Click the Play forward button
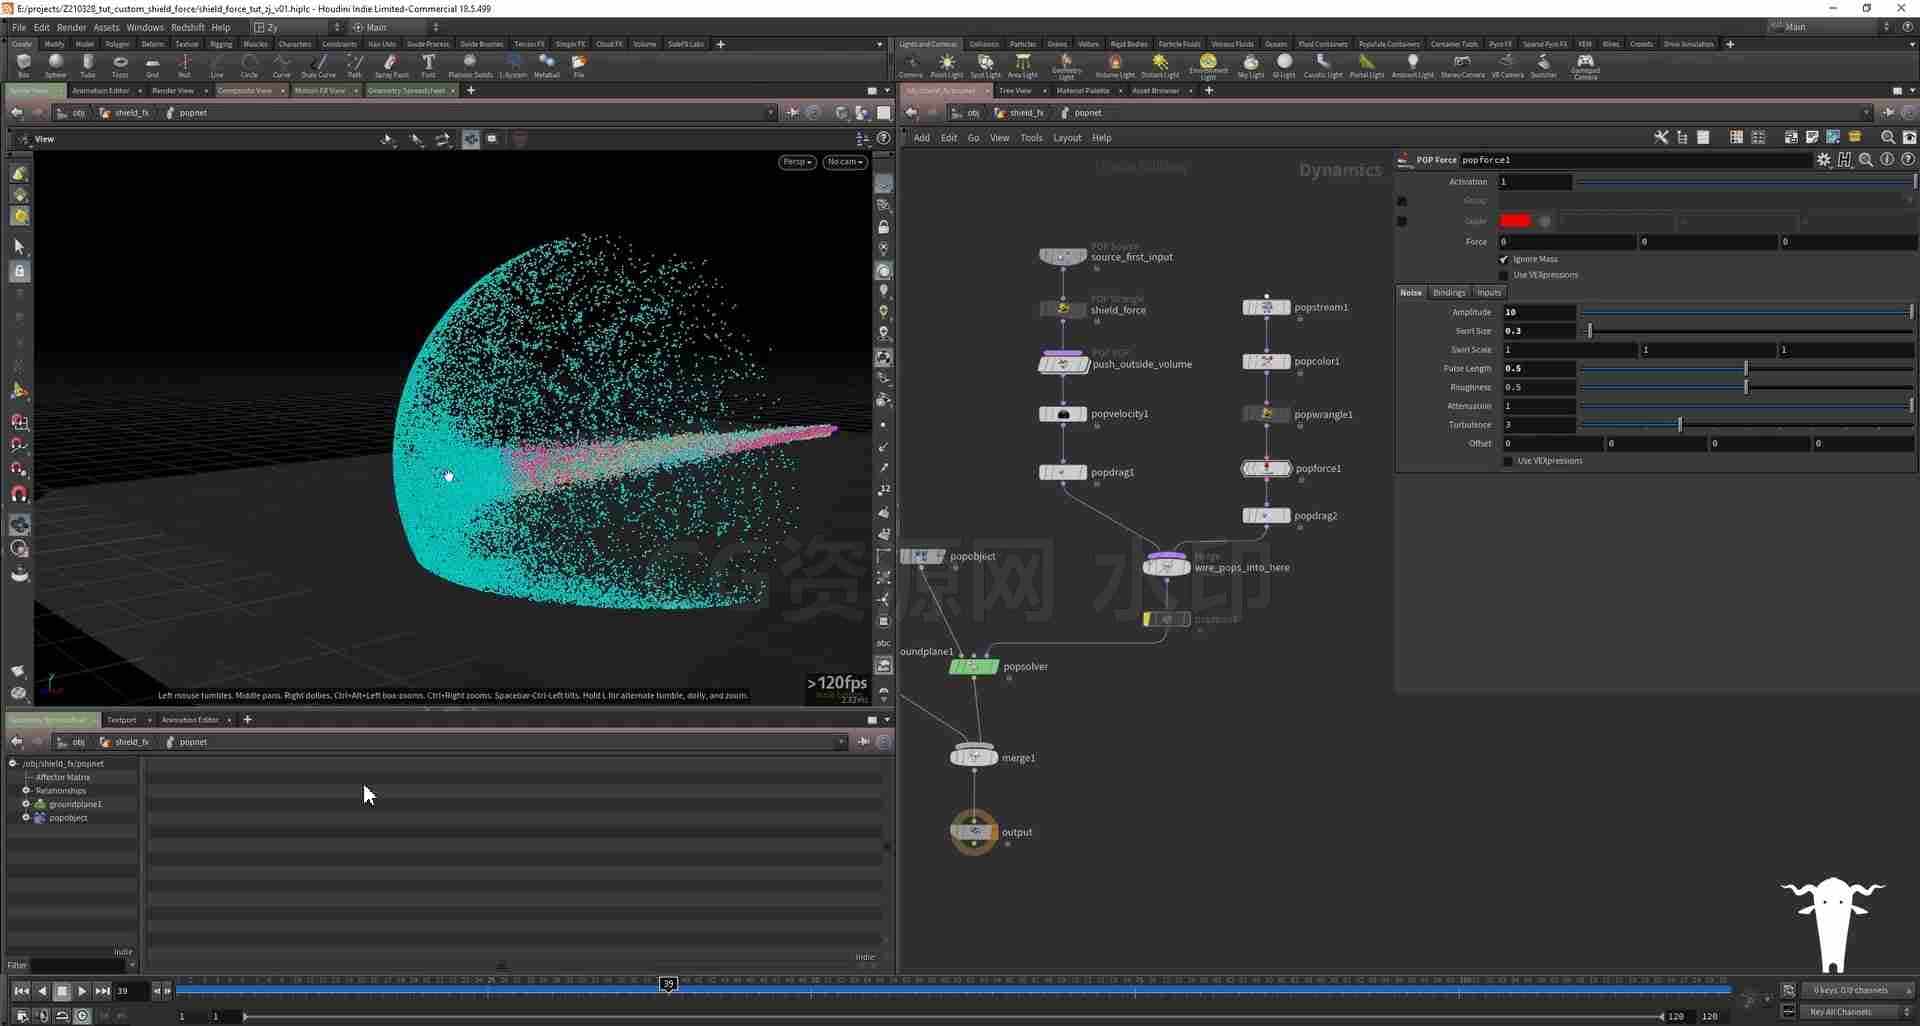Image resolution: width=1920 pixels, height=1026 pixels. coord(82,991)
